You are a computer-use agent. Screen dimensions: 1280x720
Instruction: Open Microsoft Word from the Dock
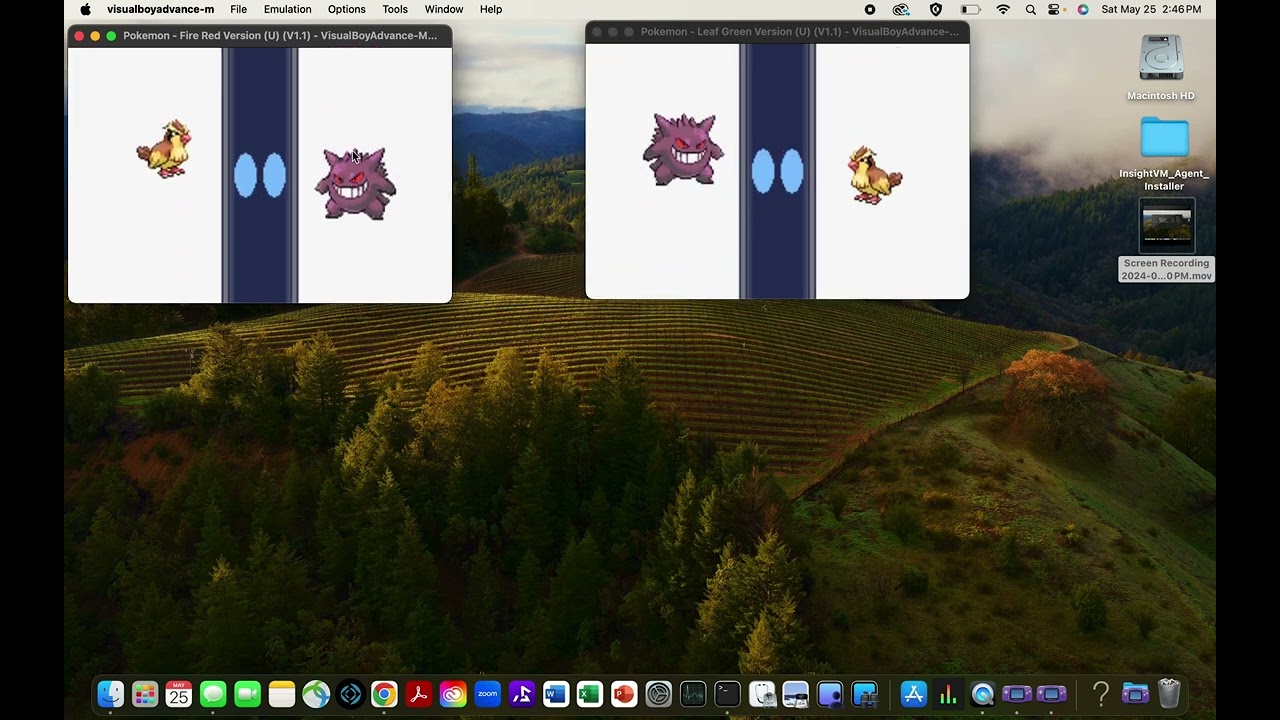555,694
